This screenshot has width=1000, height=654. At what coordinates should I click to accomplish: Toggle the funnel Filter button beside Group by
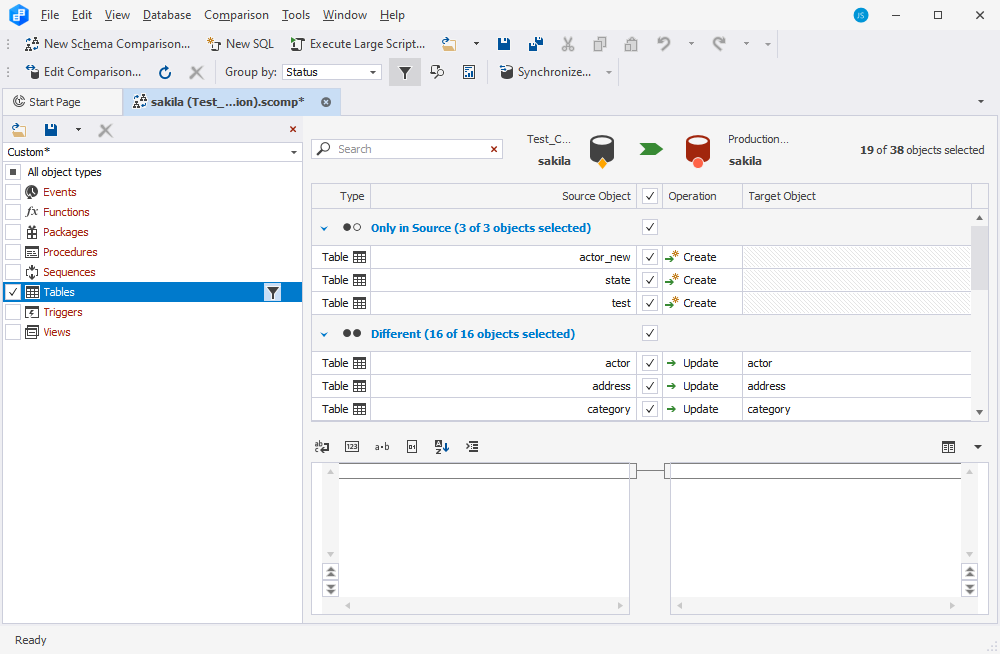[405, 72]
